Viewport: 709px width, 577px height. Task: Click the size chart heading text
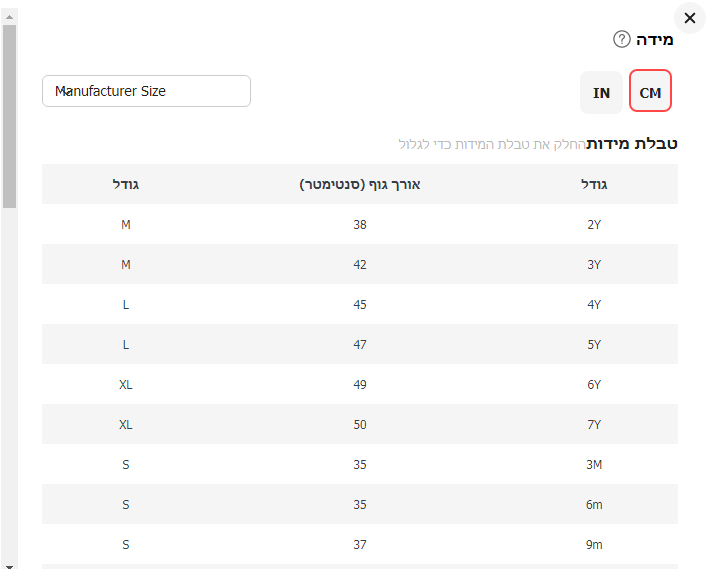pos(632,143)
